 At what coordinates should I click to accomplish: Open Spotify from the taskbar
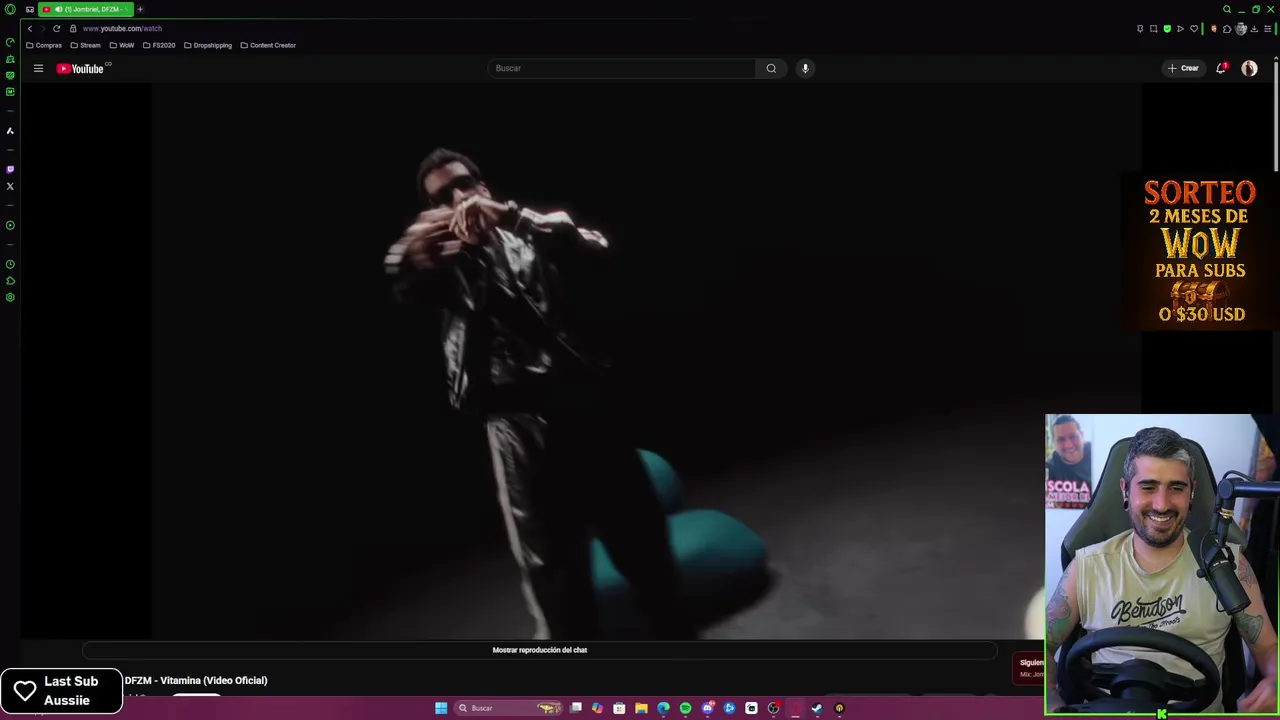tap(685, 708)
